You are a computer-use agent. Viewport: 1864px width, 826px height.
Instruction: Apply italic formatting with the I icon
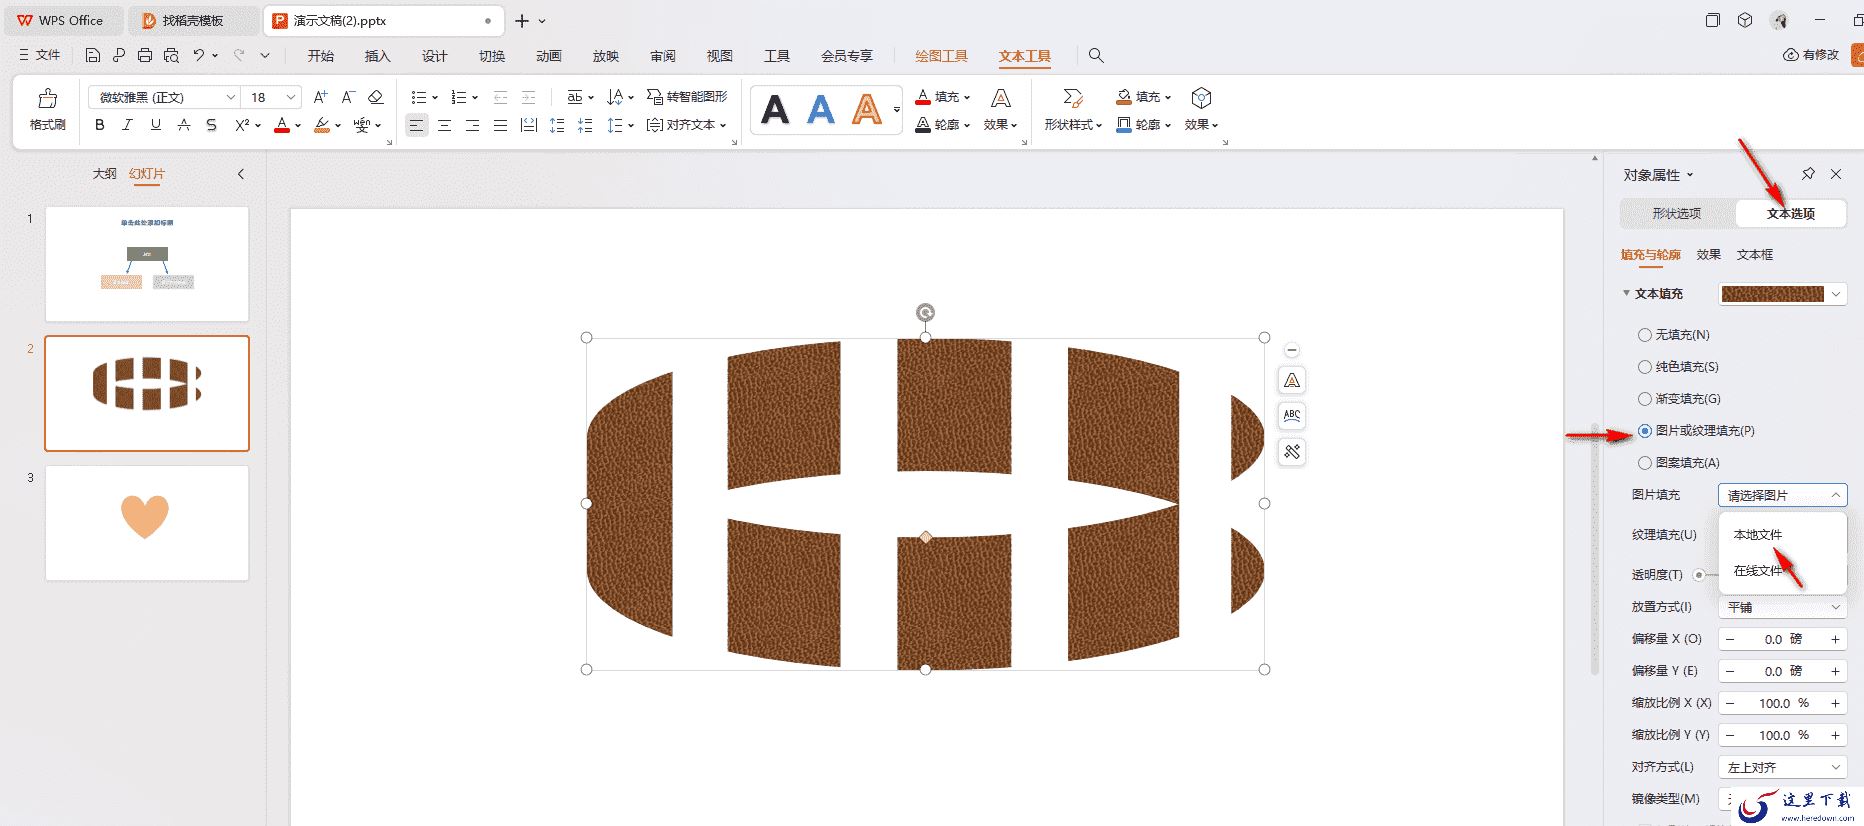[127, 125]
